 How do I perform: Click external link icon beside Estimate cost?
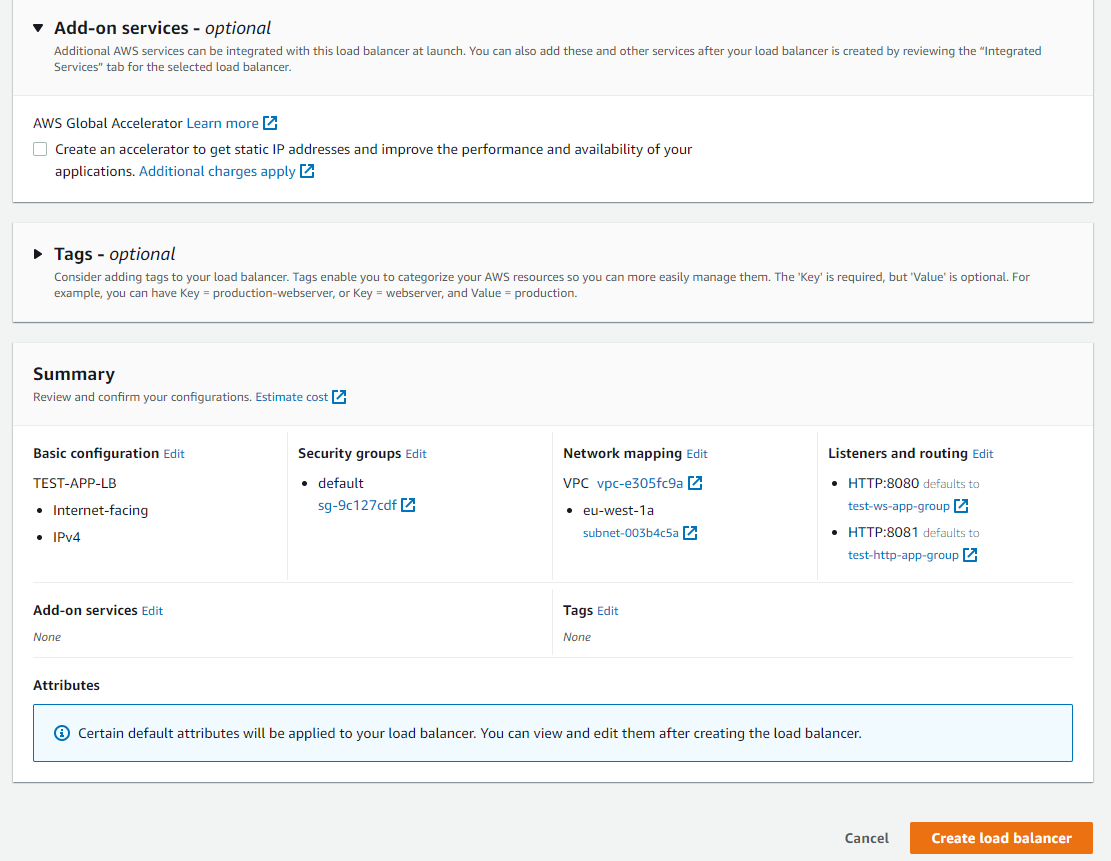tap(339, 397)
